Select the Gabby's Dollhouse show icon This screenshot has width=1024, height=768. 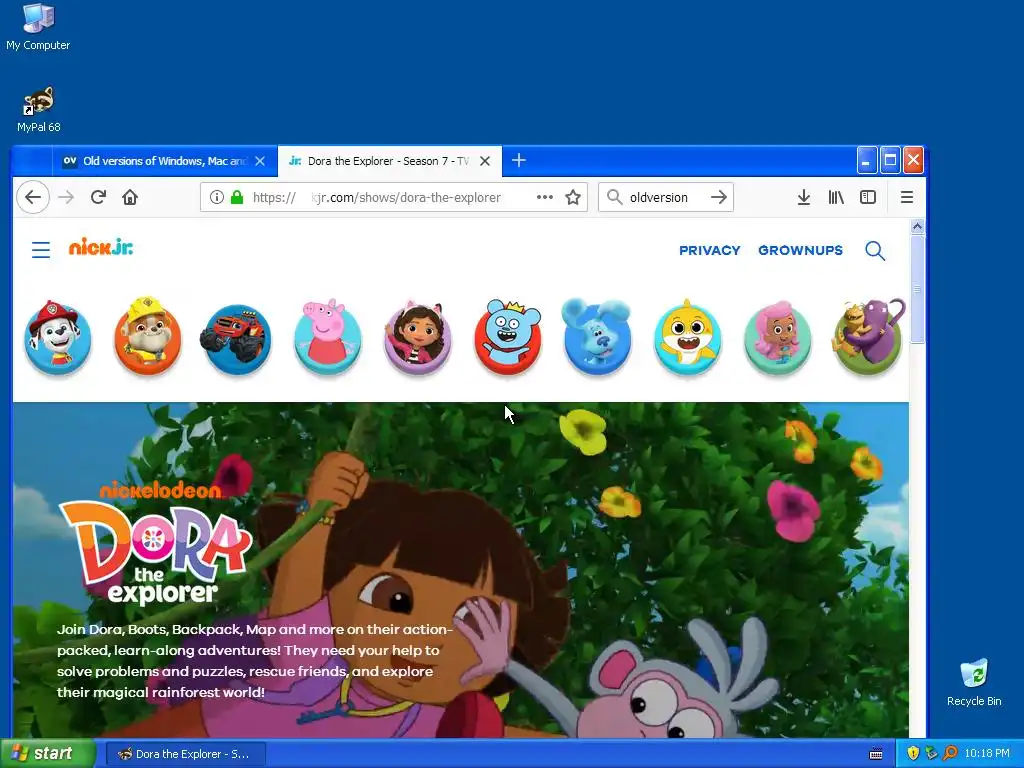[417, 338]
